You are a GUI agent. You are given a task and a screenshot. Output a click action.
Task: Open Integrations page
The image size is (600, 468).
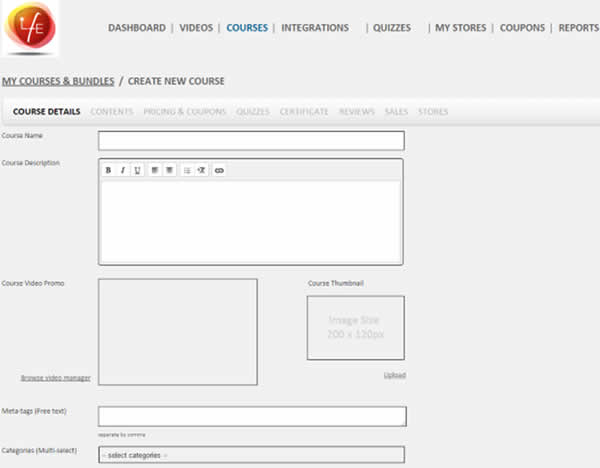tap(315, 28)
